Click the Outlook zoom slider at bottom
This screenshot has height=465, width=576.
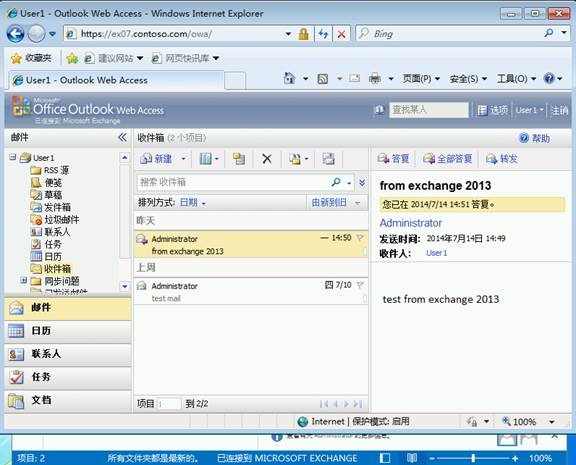[x=473, y=458]
